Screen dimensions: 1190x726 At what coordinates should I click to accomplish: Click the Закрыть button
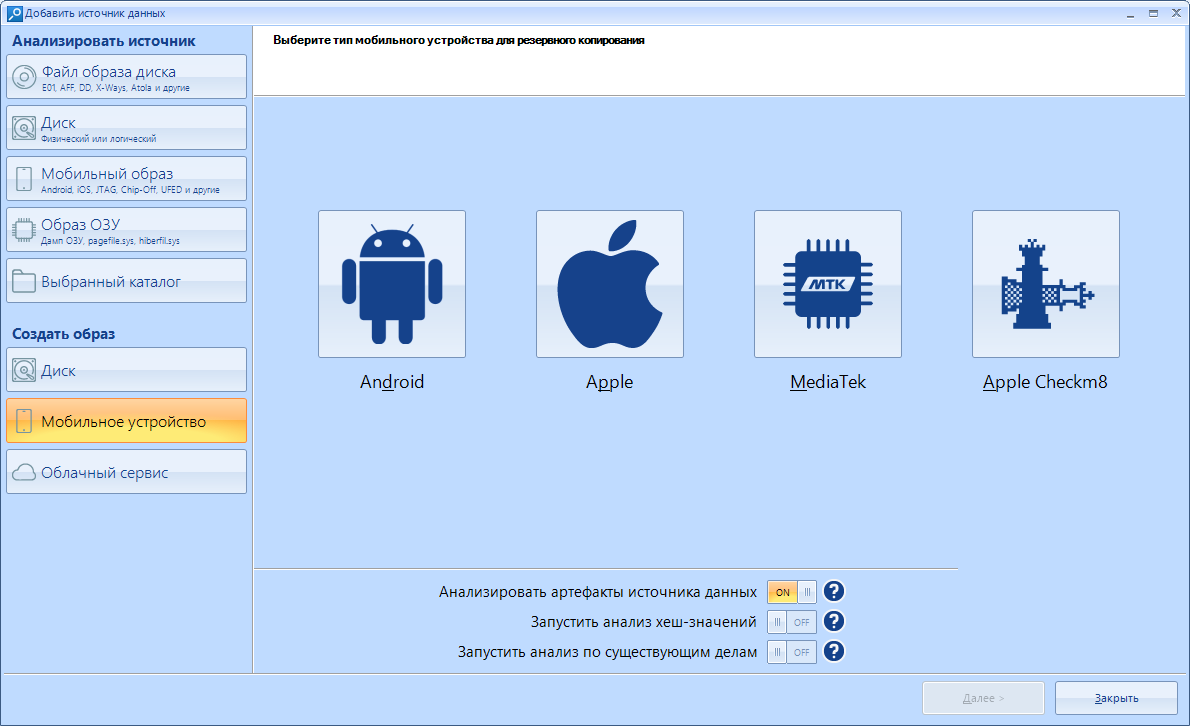click(1116, 698)
